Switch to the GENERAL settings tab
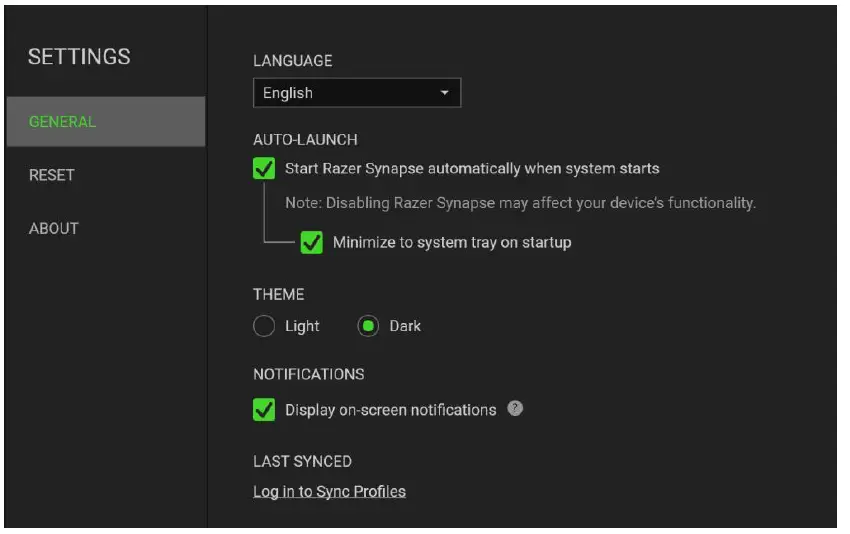 click(x=62, y=122)
